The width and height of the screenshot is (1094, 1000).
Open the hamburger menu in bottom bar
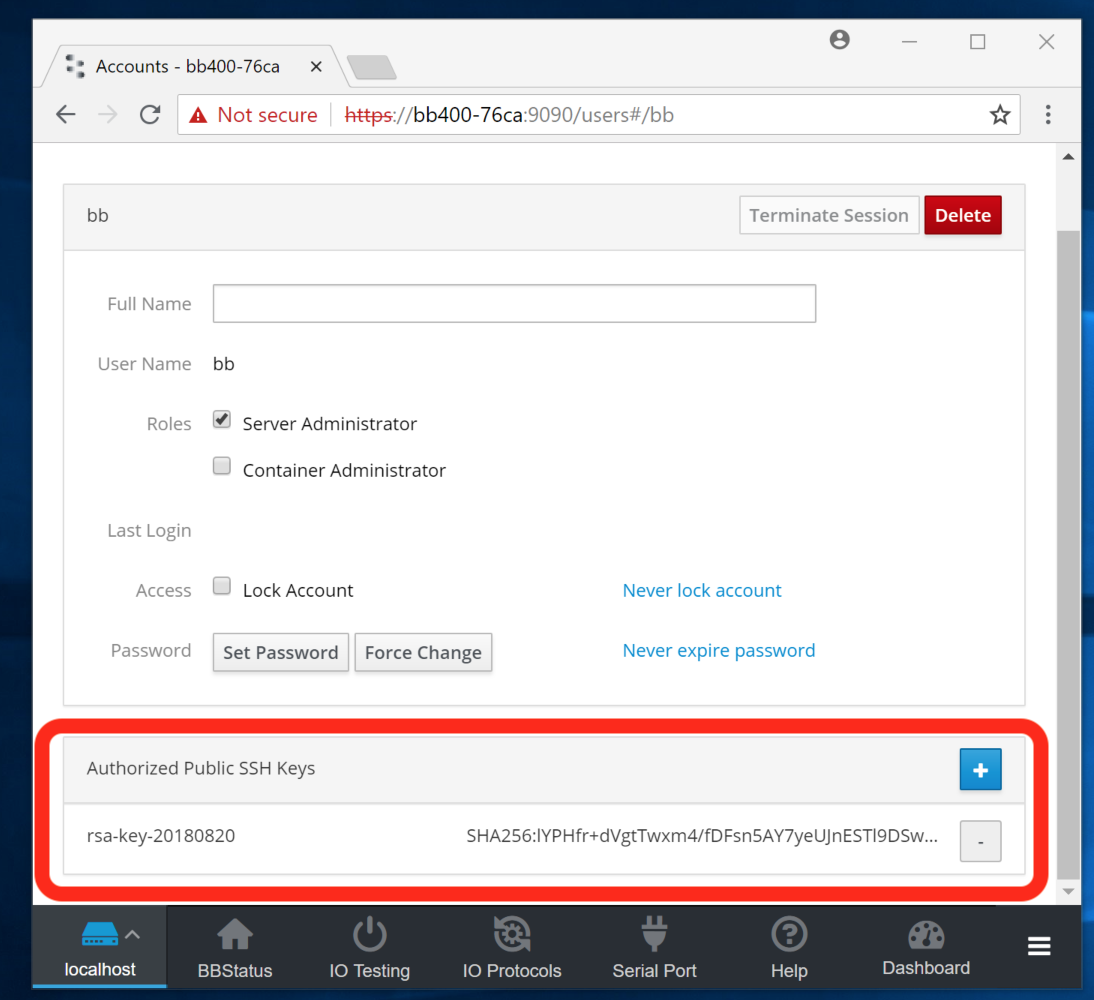pyautogui.click(x=1039, y=947)
